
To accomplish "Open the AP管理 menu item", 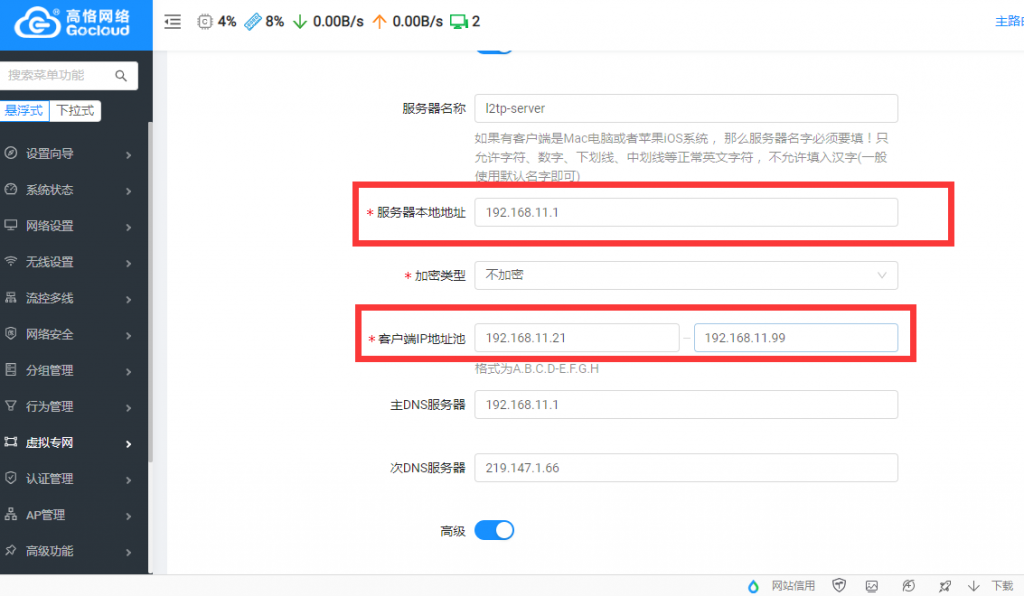I will pyautogui.click(x=72, y=514).
